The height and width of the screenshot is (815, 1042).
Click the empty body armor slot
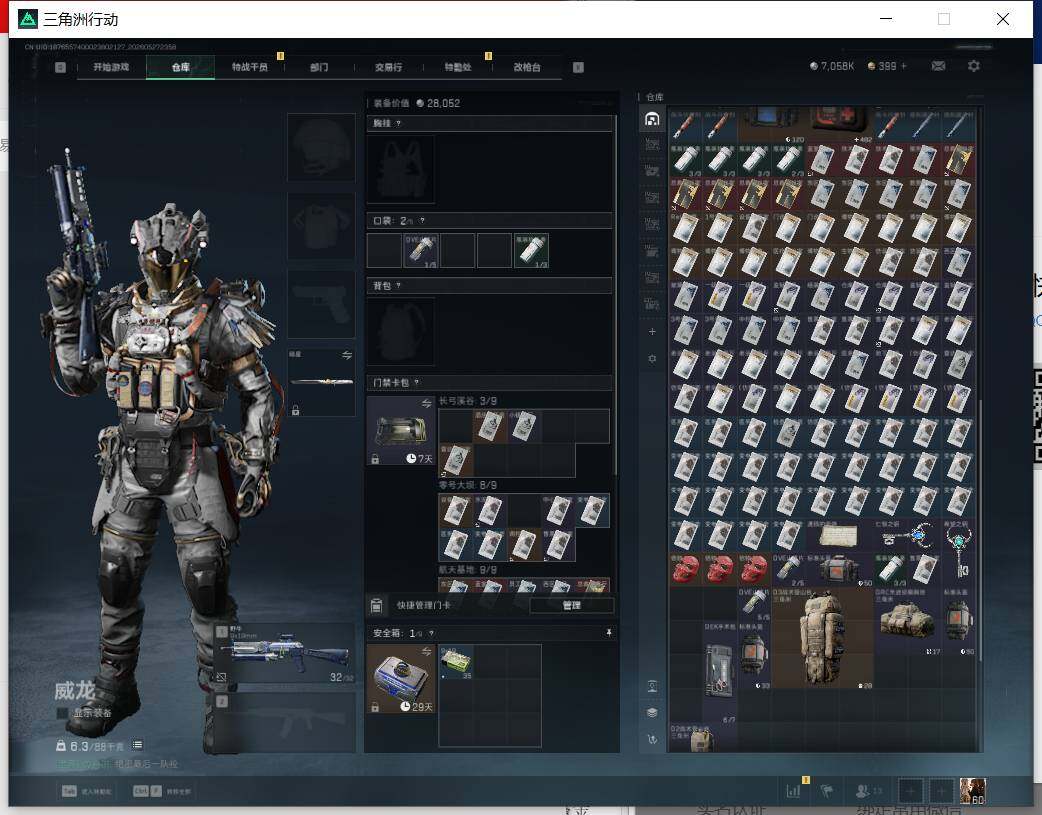click(321, 225)
